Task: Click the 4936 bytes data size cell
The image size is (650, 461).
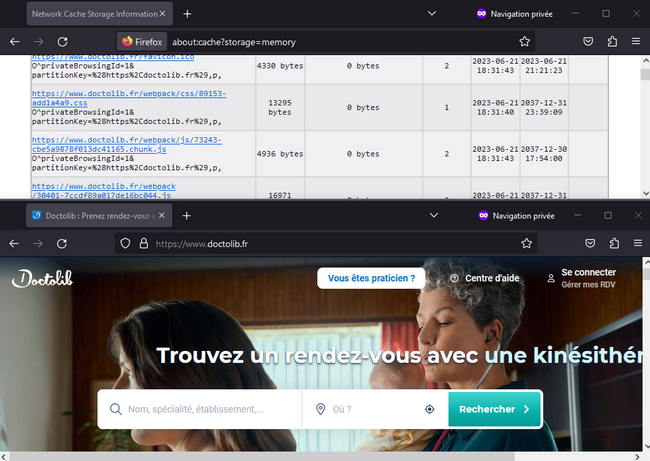Action: tap(280, 154)
